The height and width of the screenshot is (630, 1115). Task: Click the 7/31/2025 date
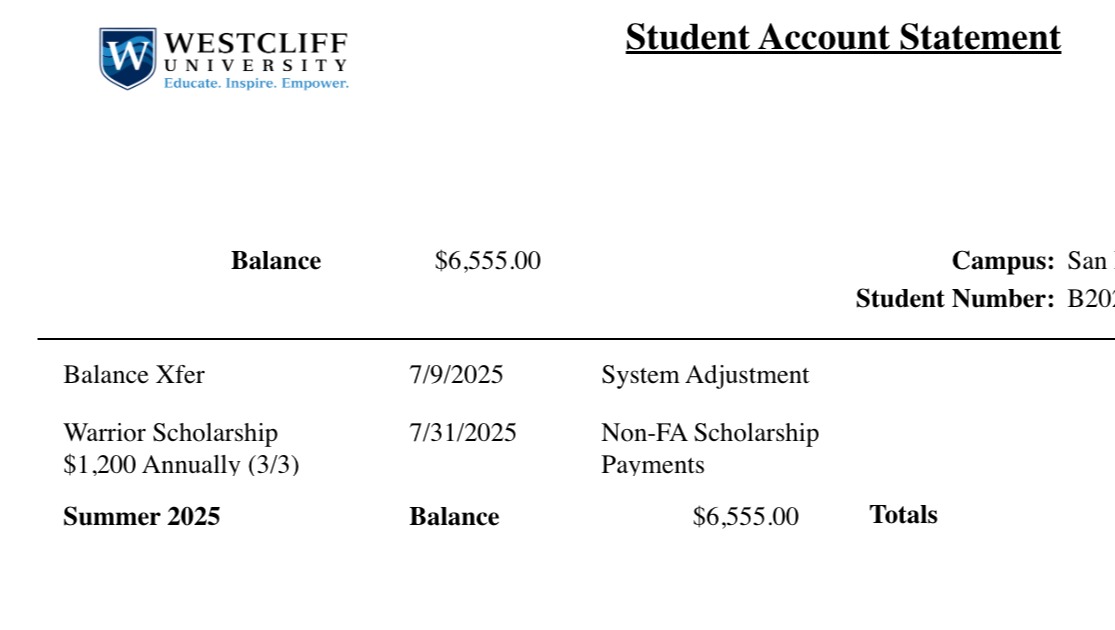click(x=463, y=433)
